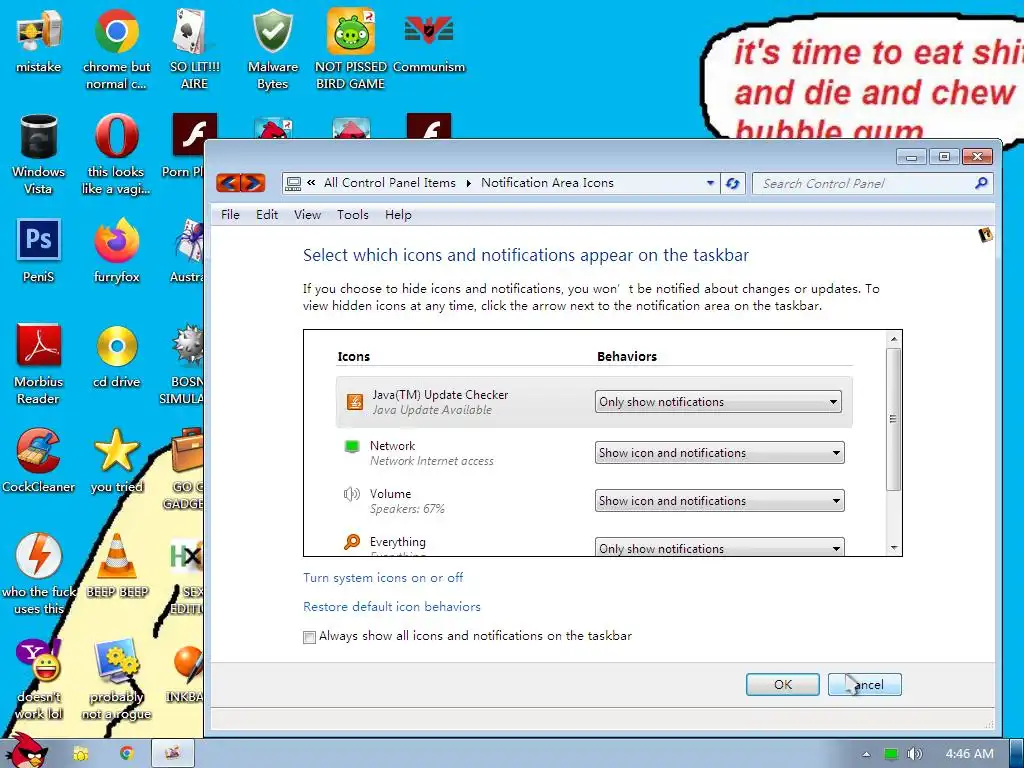Open the taskbar explorer folder icon

(x=80, y=753)
